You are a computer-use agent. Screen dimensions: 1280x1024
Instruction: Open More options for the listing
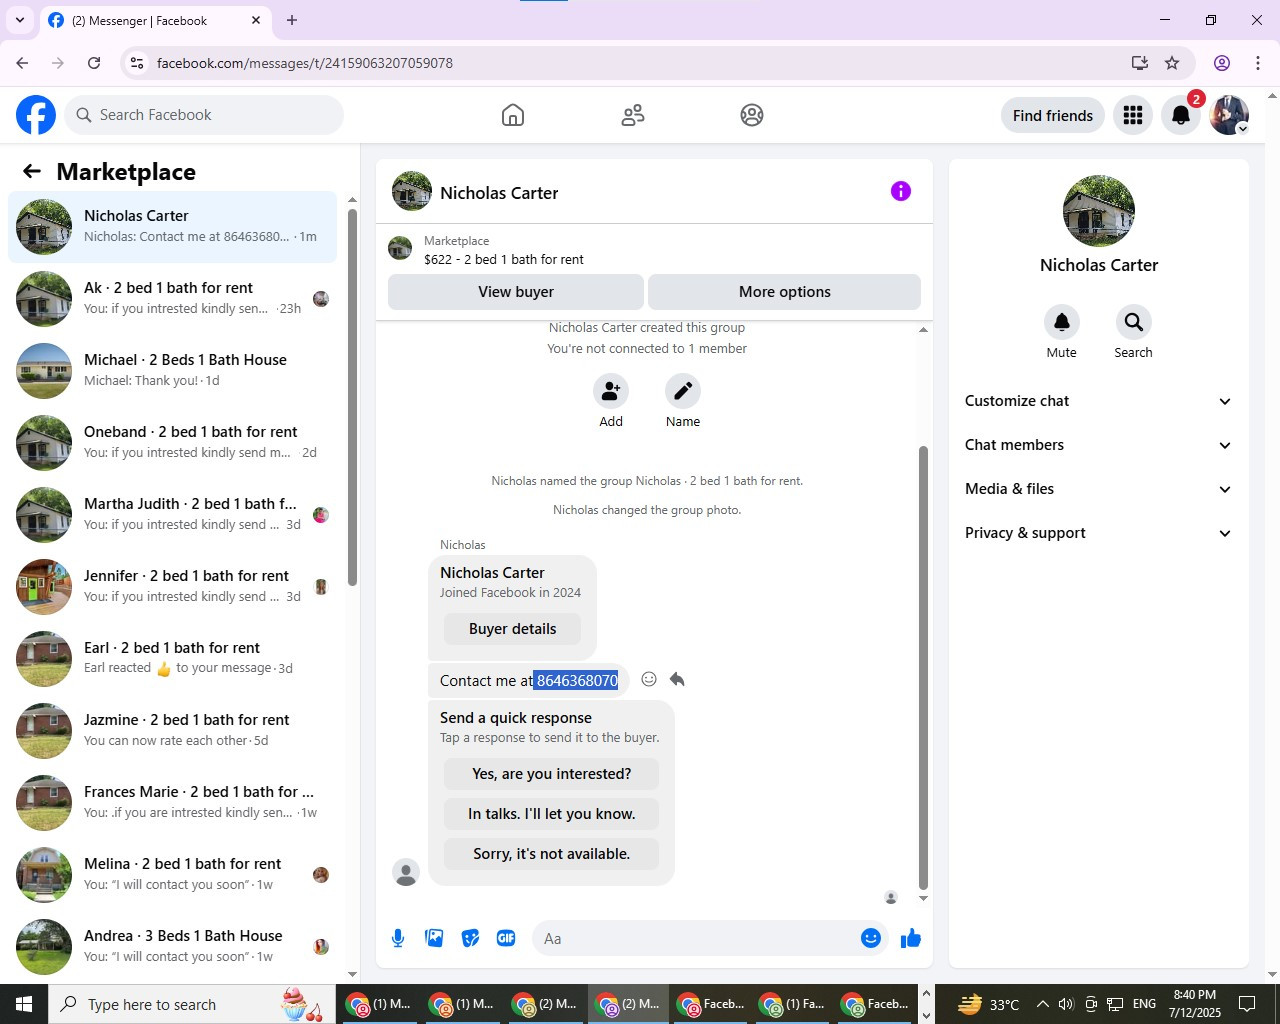(785, 292)
